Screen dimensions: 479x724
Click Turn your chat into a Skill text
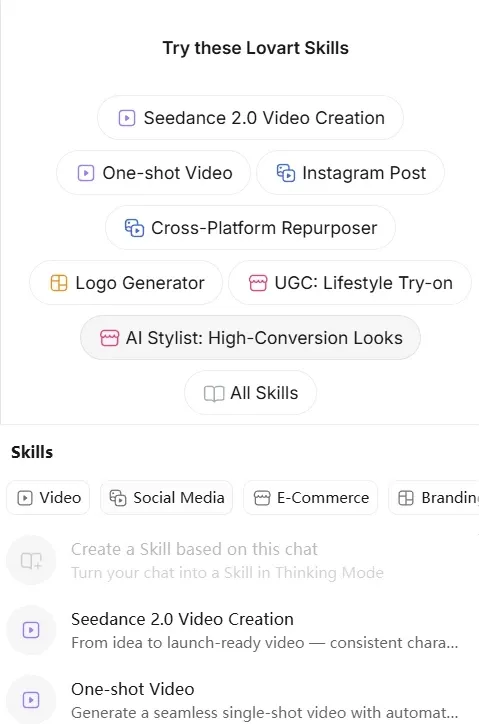(227, 573)
